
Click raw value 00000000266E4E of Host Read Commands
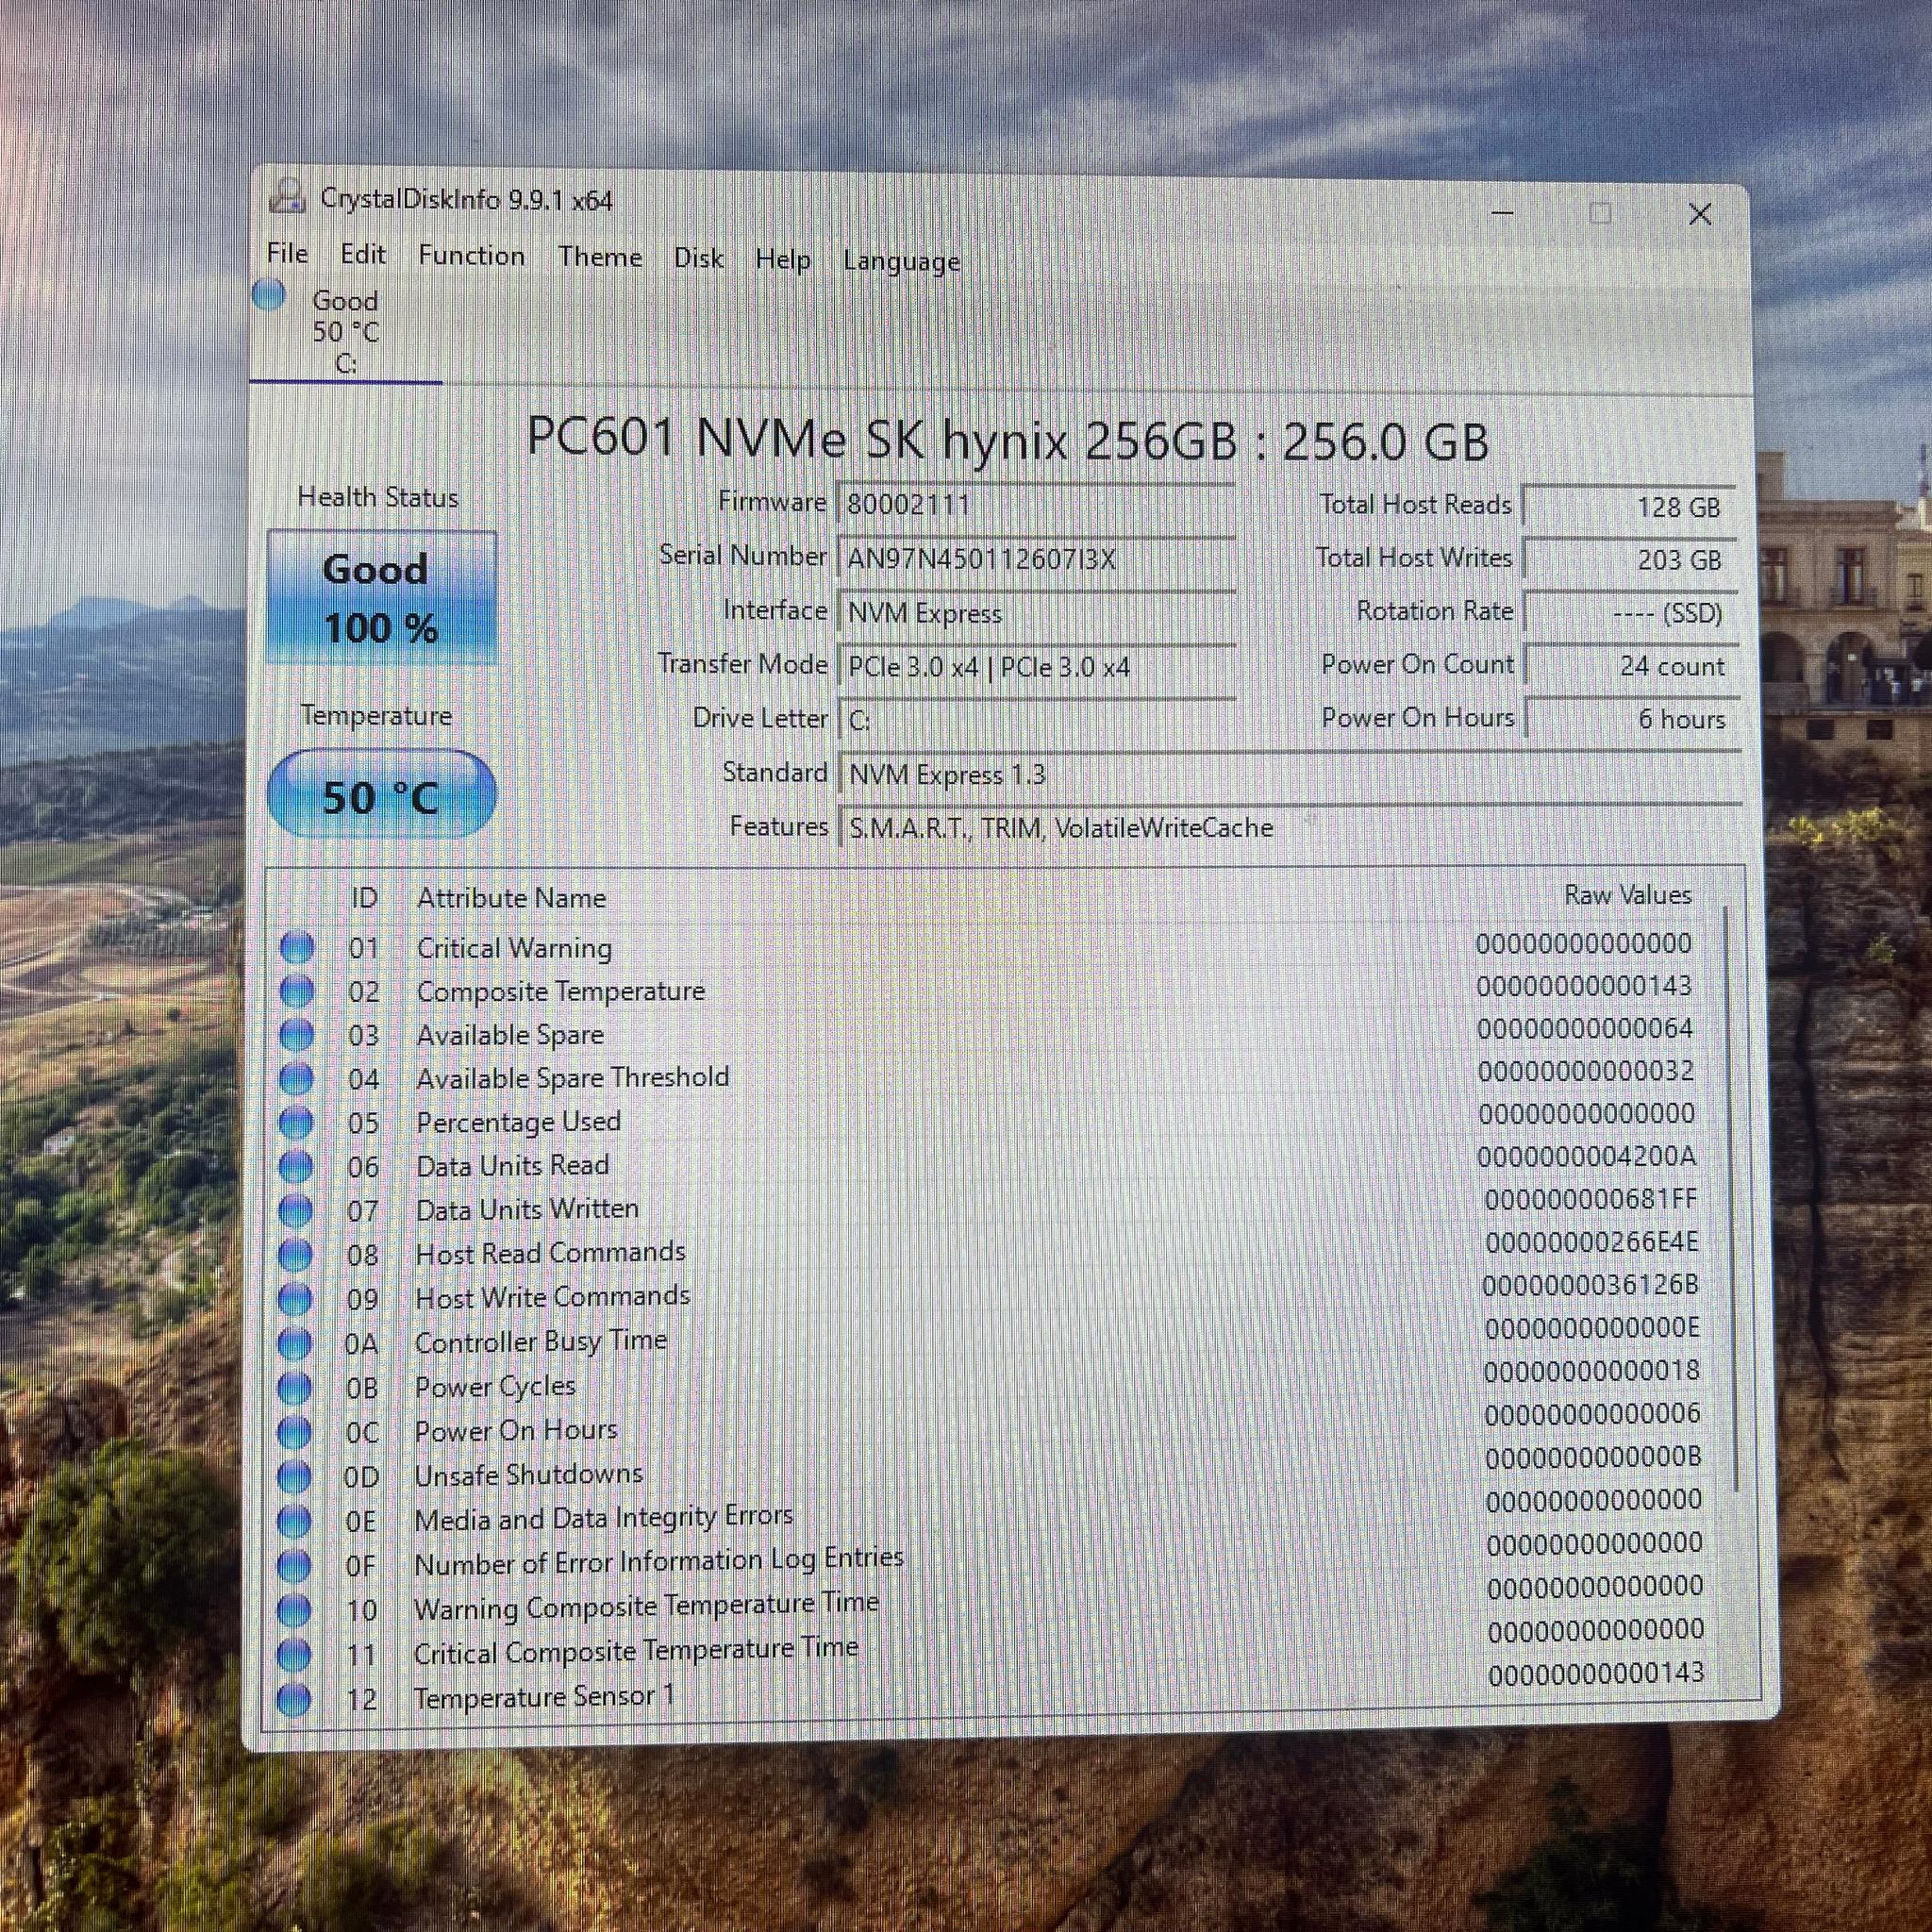1591,1241
